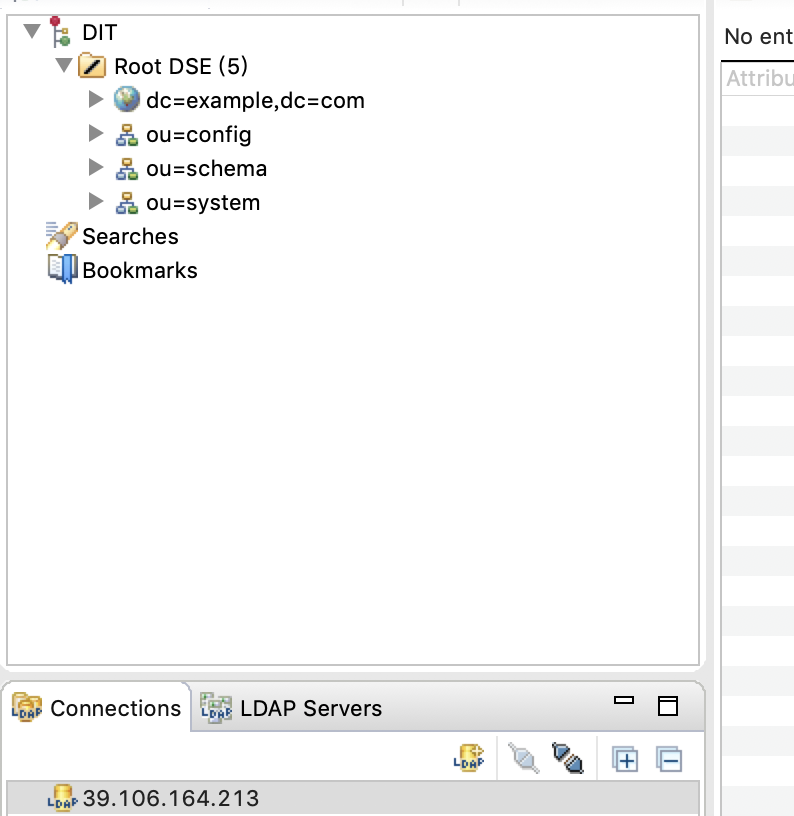Select Searches in the browser tree

(130, 236)
